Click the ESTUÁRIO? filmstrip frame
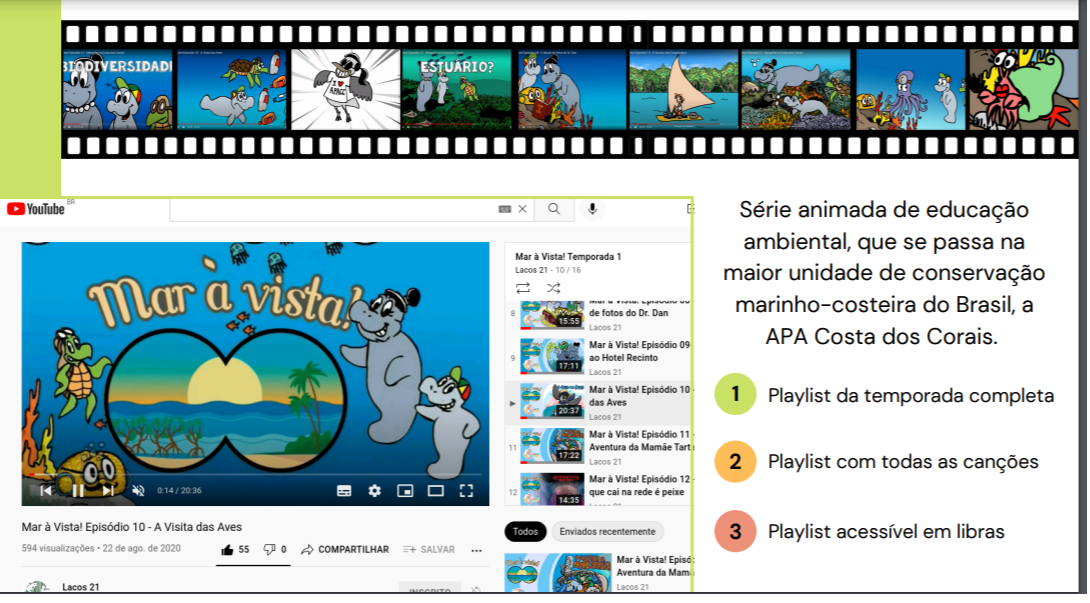Viewport: 1090px width, 603px height. [x=456, y=90]
